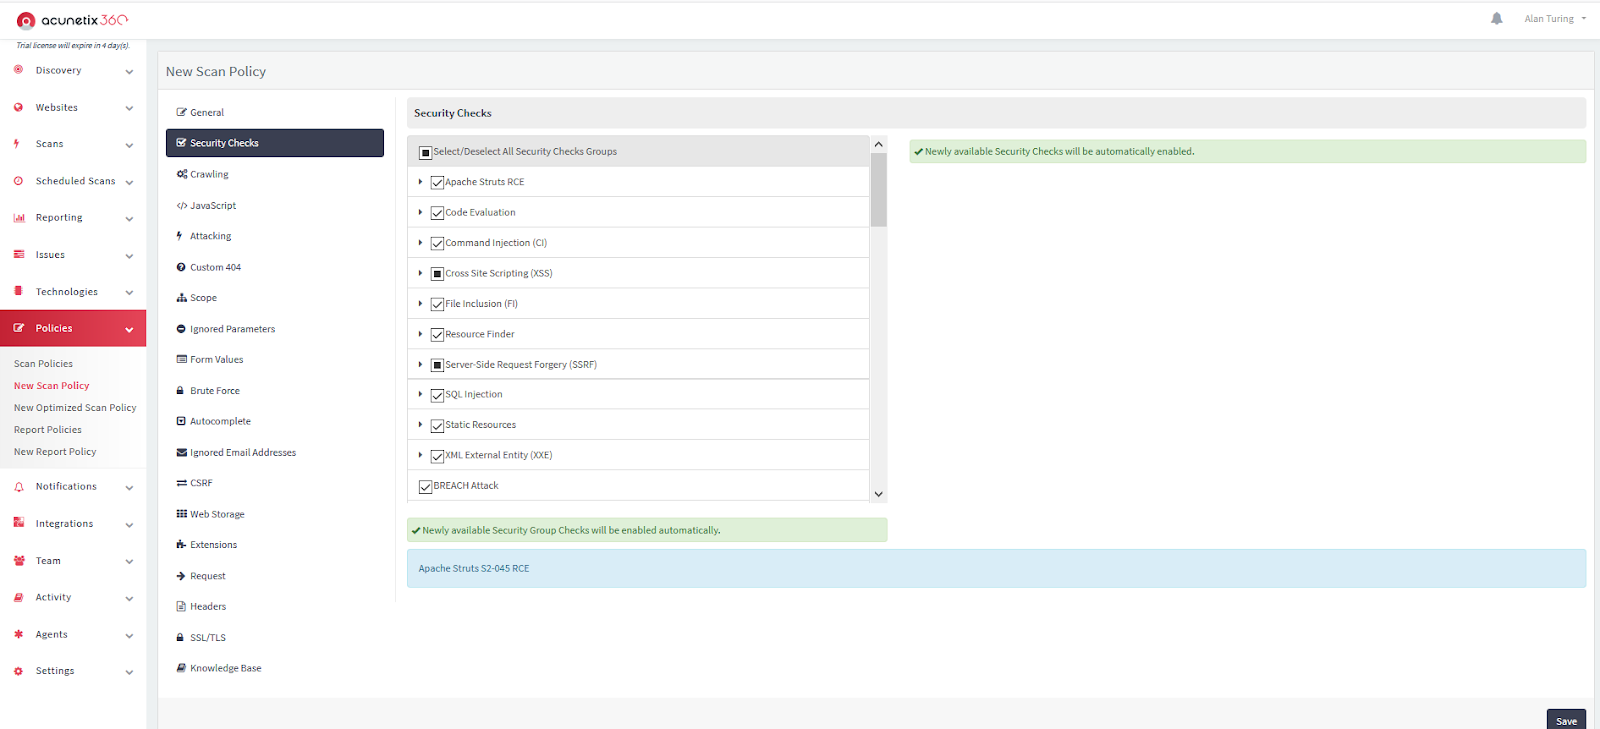Click the Integrations puzzle icon
The height and width of the screenshot is (729, 1600).
19,523
